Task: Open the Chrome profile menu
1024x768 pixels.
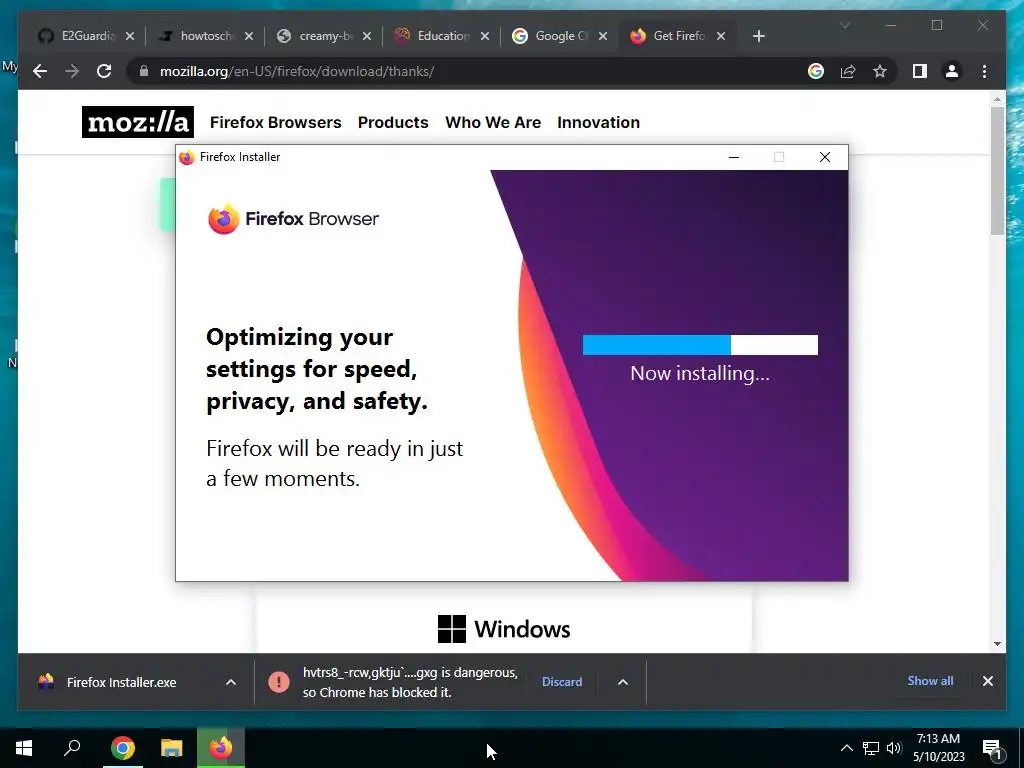Action: point(952,71)
